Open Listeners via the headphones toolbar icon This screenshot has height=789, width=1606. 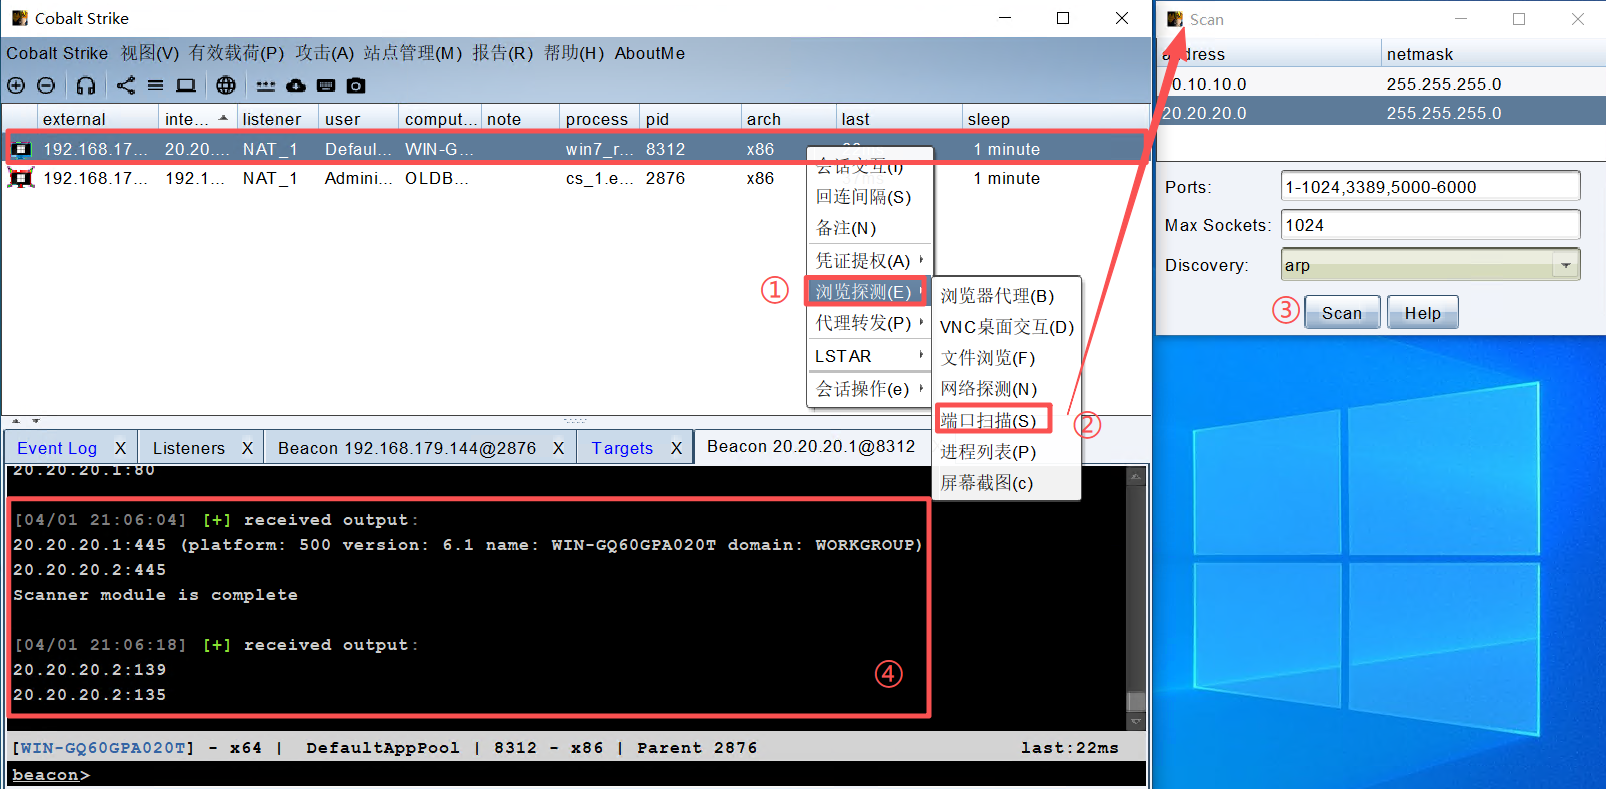click(x=86, y=86)
